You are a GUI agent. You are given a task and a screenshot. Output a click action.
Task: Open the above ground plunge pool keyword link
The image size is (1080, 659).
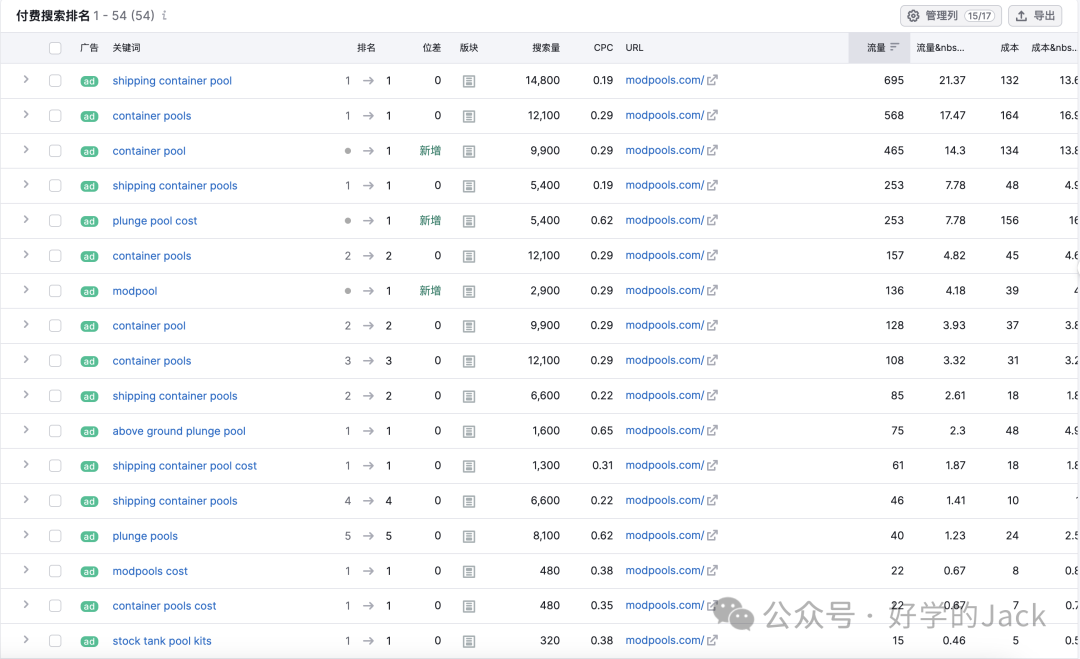pyautogui.click(x=179, y=431)
